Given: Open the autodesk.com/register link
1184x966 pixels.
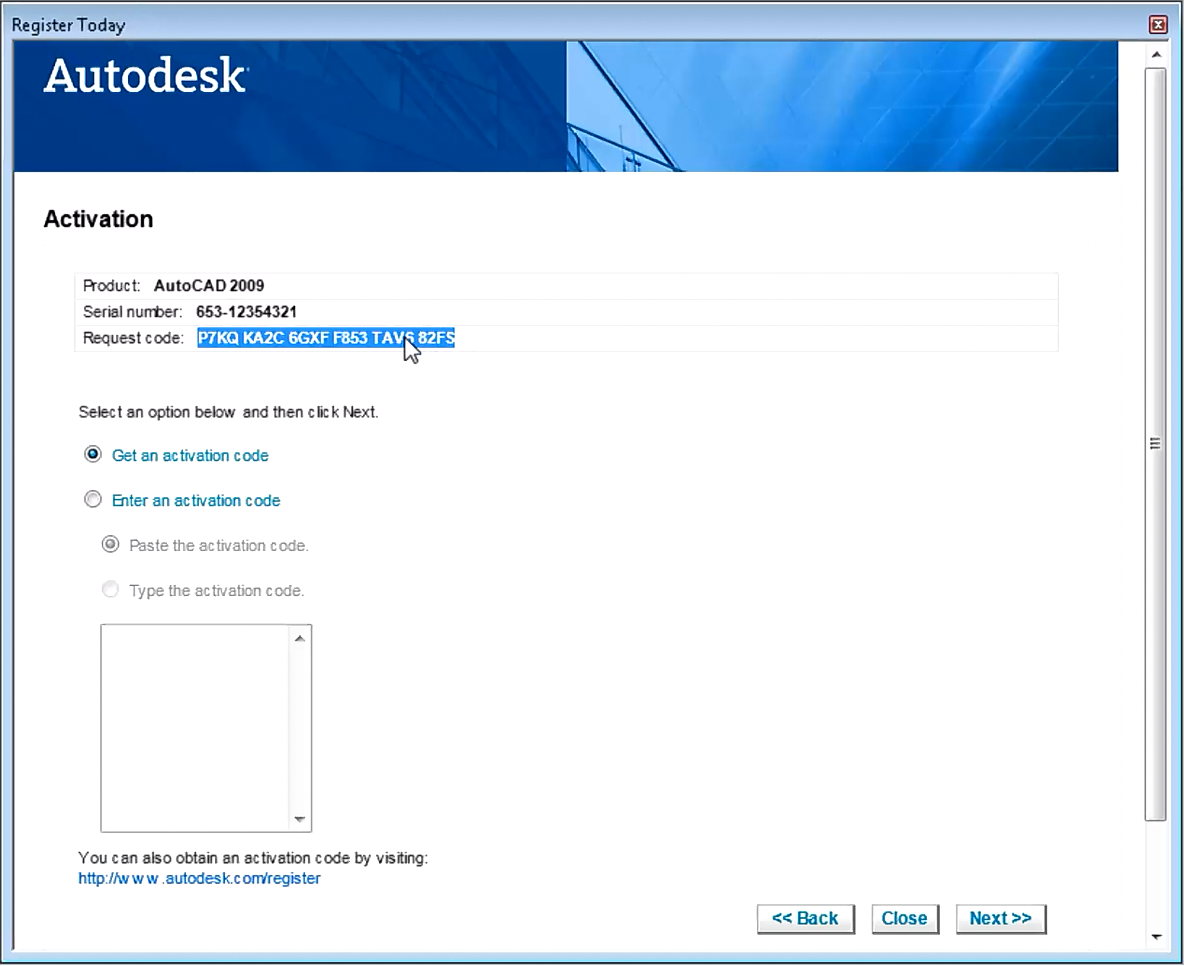Looking at the screenshot, I should coord(199,878).
